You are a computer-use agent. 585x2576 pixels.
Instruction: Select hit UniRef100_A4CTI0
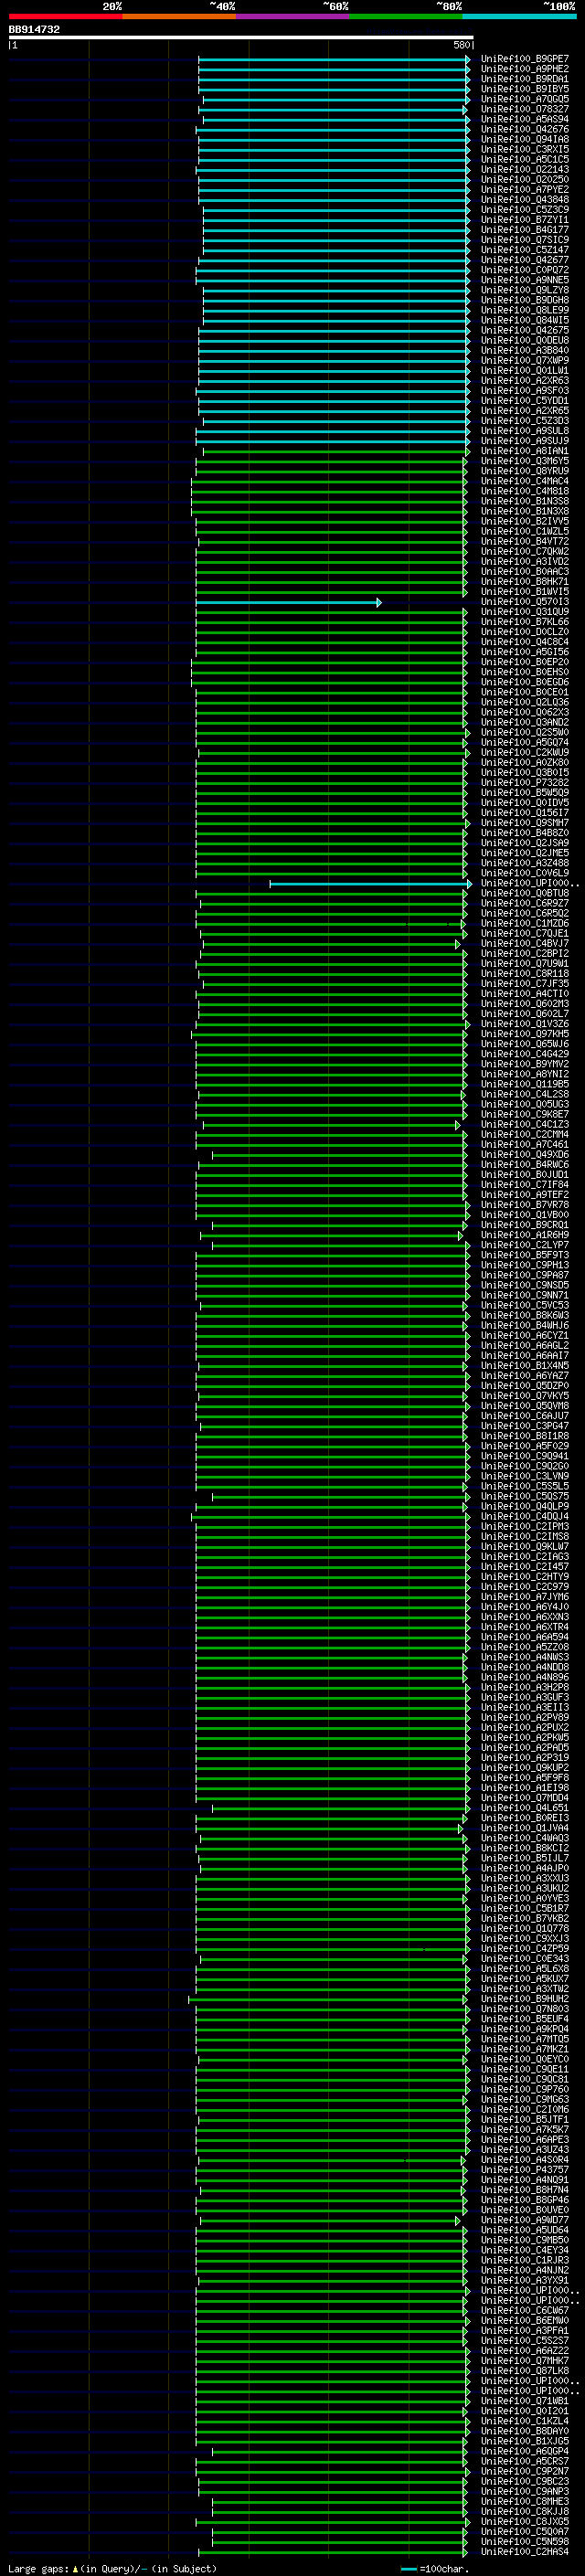click(524, 994)
